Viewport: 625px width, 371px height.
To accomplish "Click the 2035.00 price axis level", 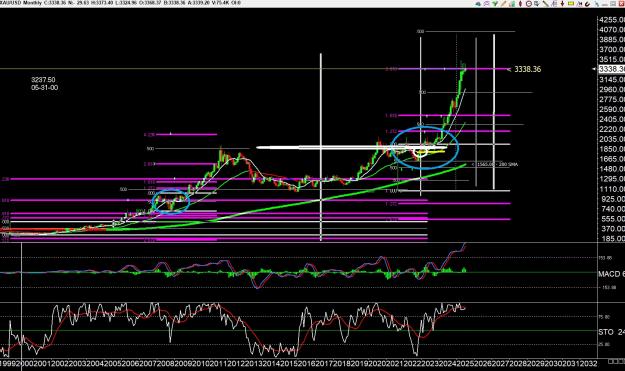I will pos(612,139).
